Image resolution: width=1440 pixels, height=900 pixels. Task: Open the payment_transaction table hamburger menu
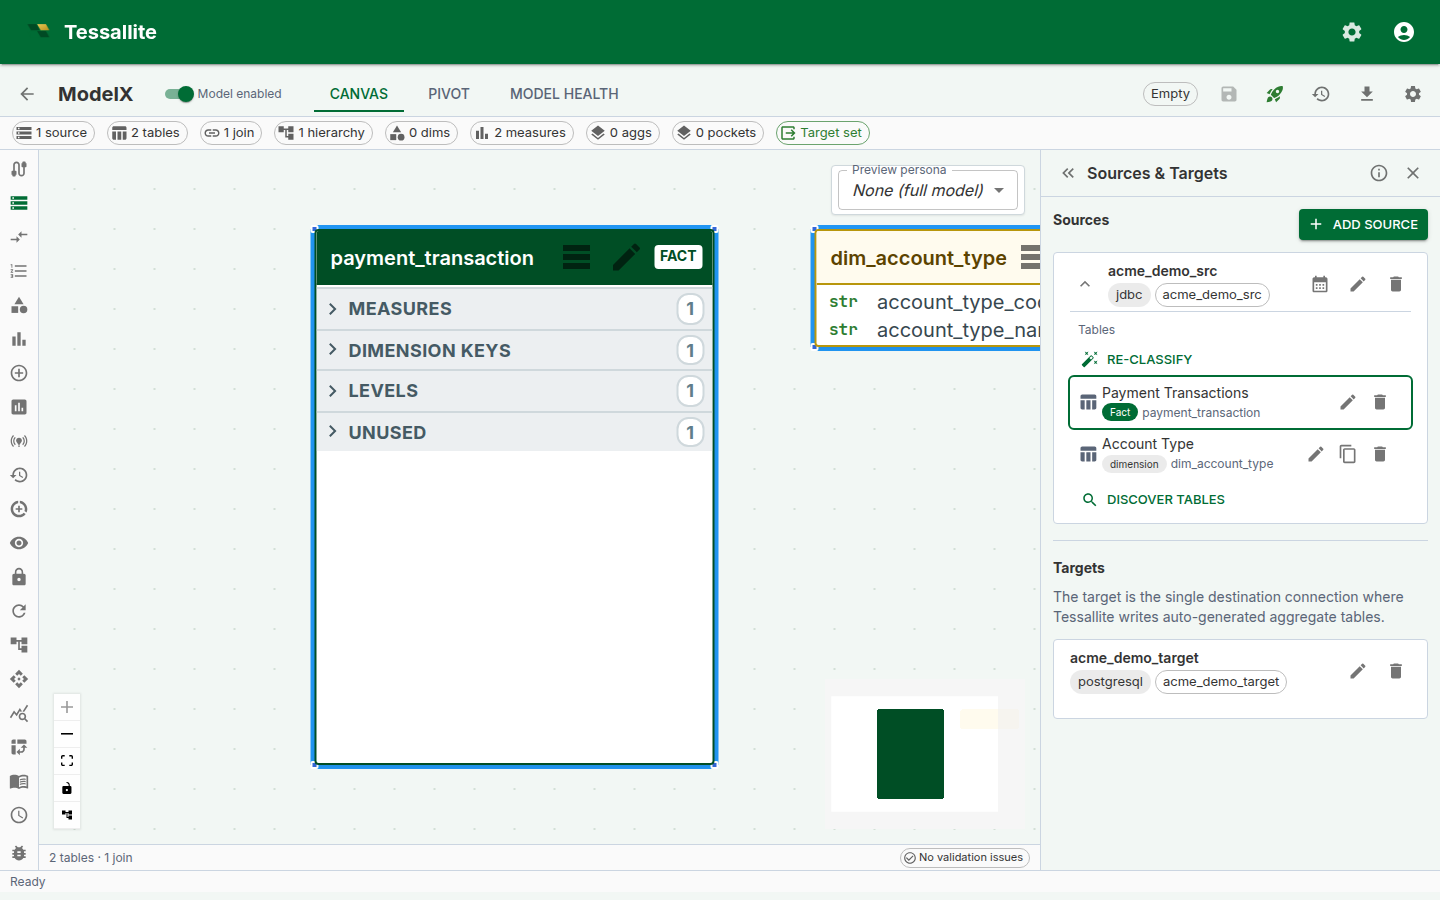pos(576,257)
